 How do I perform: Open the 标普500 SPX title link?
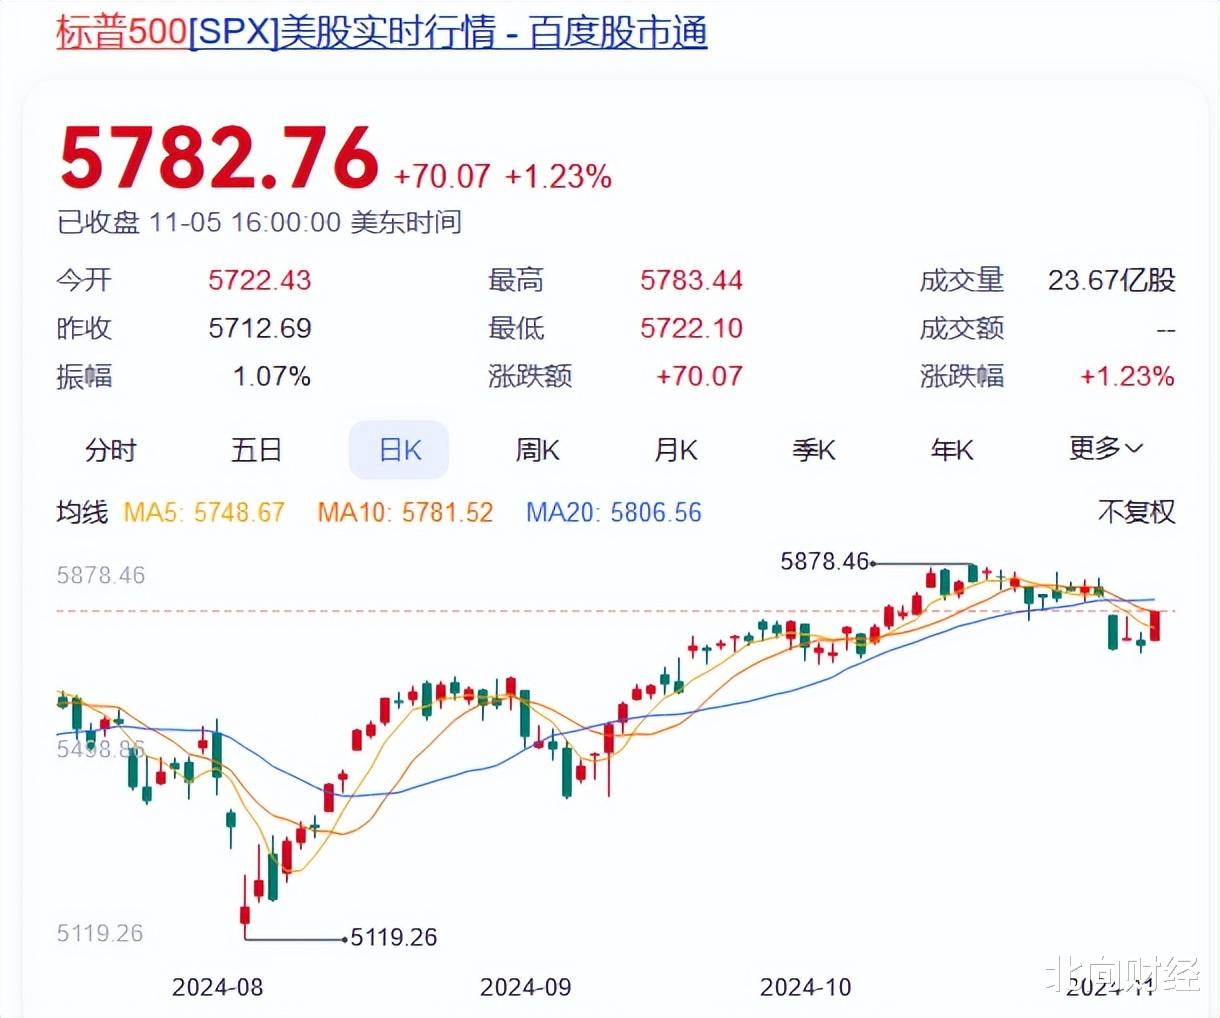click(x=381, y=32)
